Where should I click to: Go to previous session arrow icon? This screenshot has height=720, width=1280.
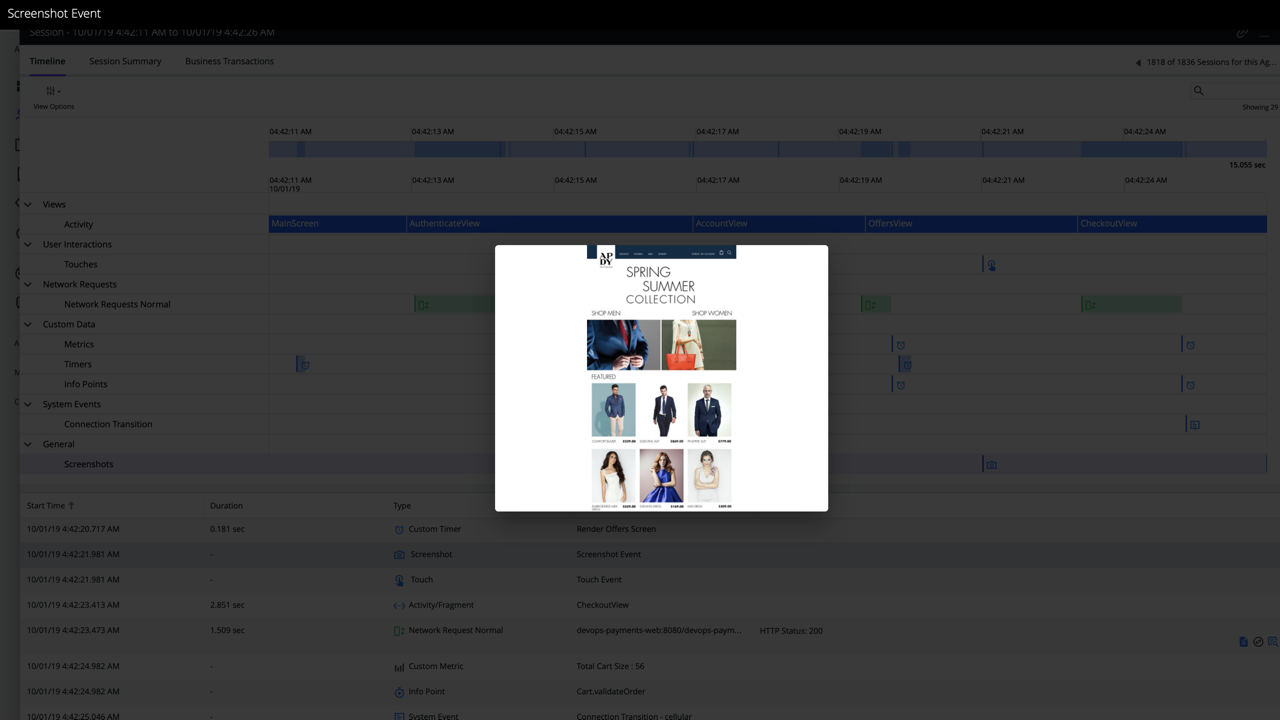click(x=1138, y=62)
